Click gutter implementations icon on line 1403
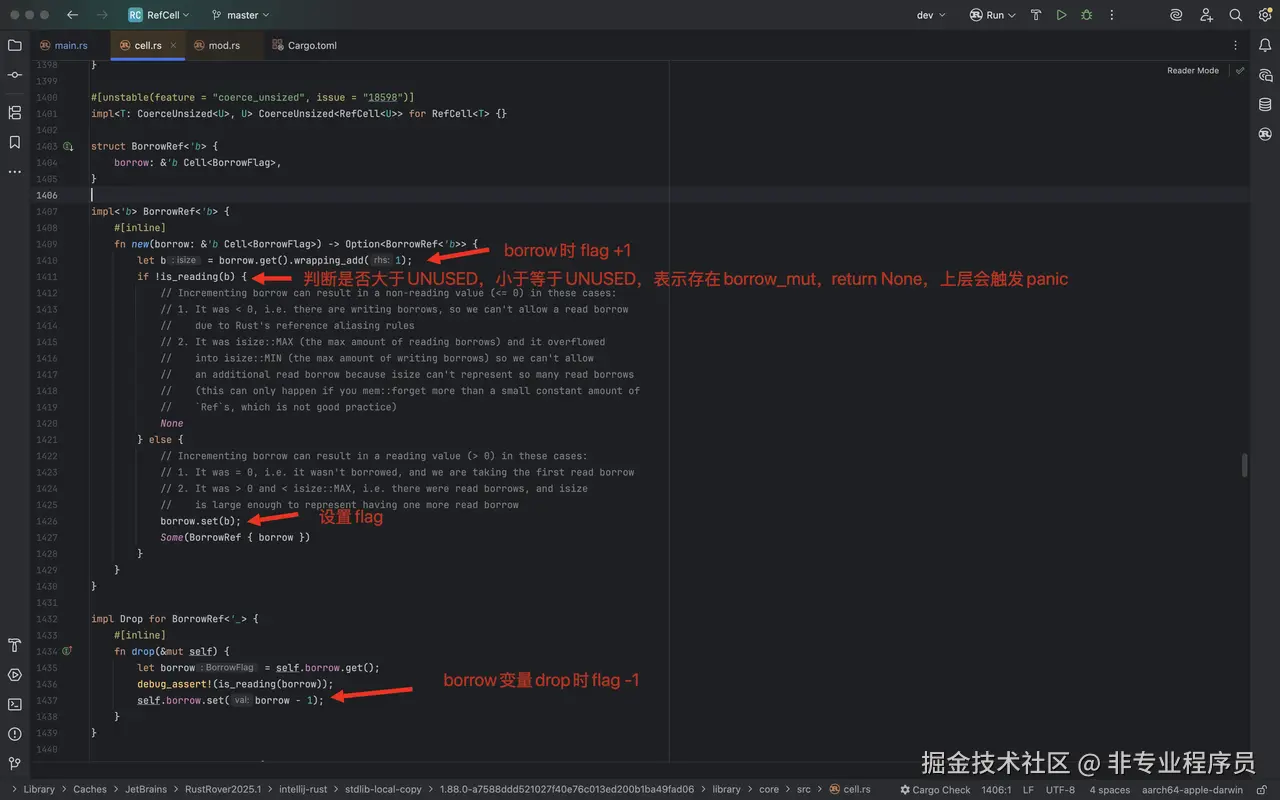 pyautogui.click(x=69, y=147)
